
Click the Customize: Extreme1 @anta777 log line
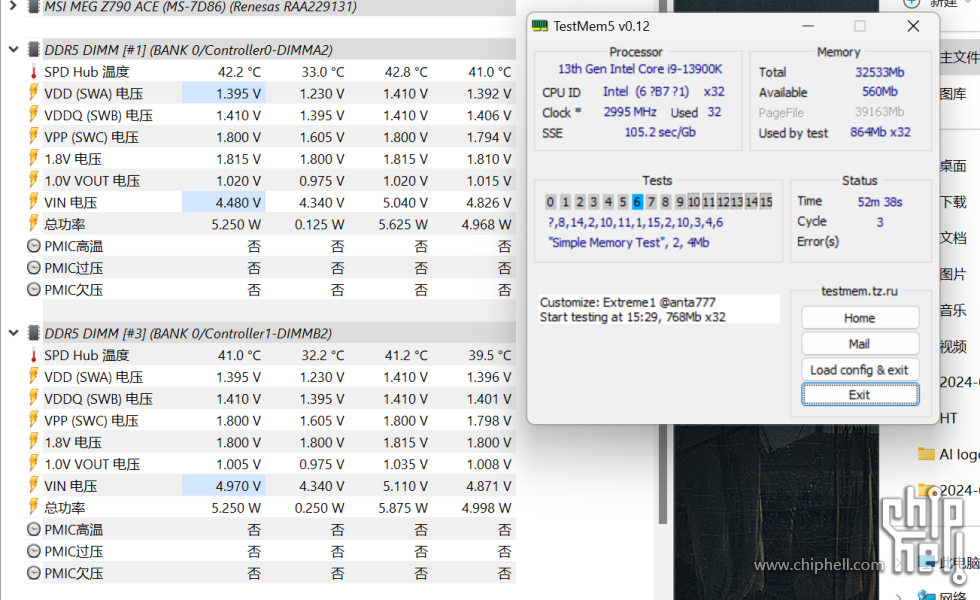click(628, 302)
